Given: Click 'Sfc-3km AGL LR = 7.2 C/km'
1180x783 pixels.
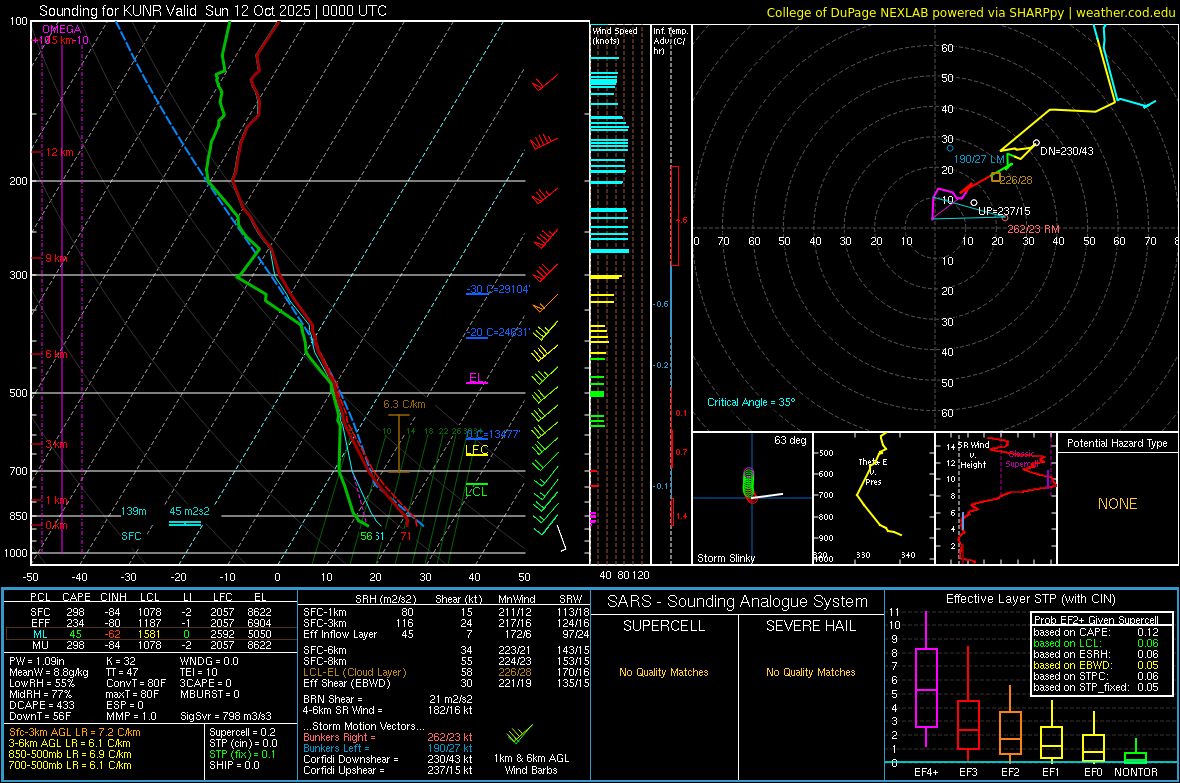Looking at the screenshot, I should tap(75, 732).
